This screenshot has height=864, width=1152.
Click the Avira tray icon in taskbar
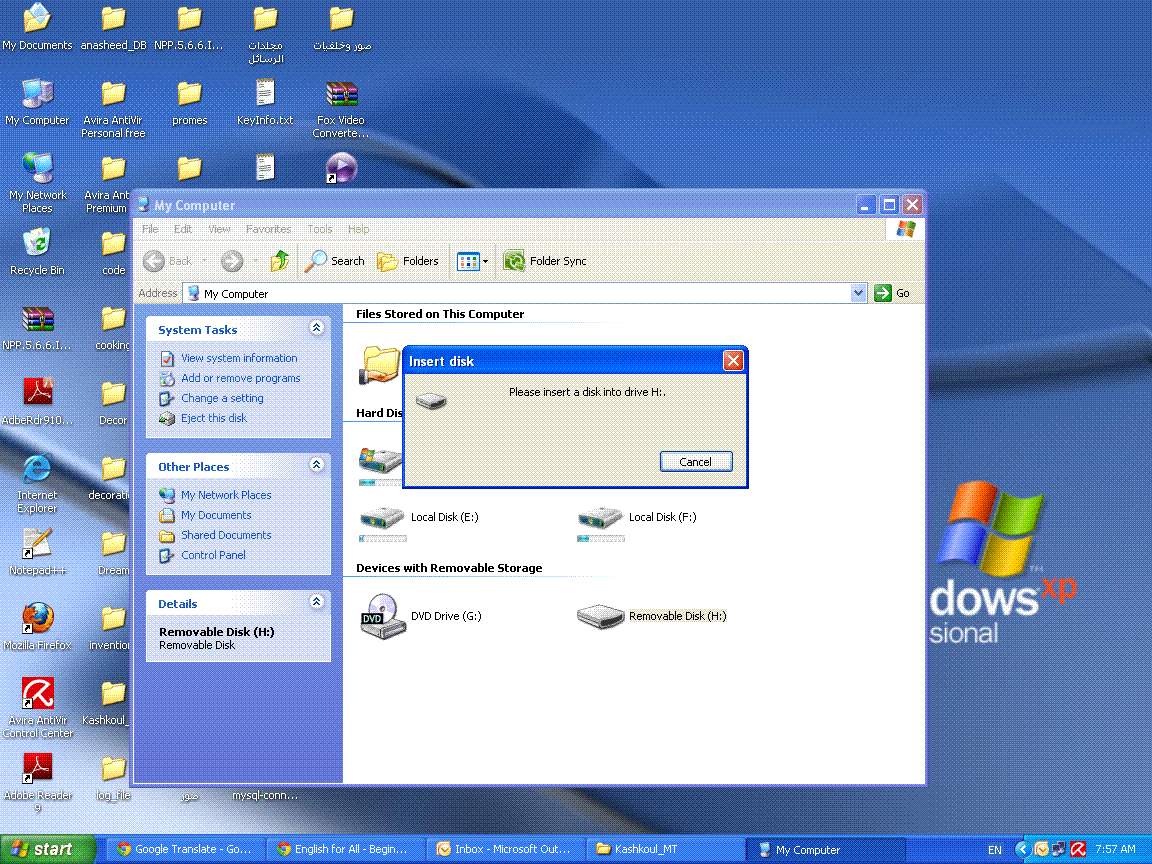click(x=1078, y=849)
